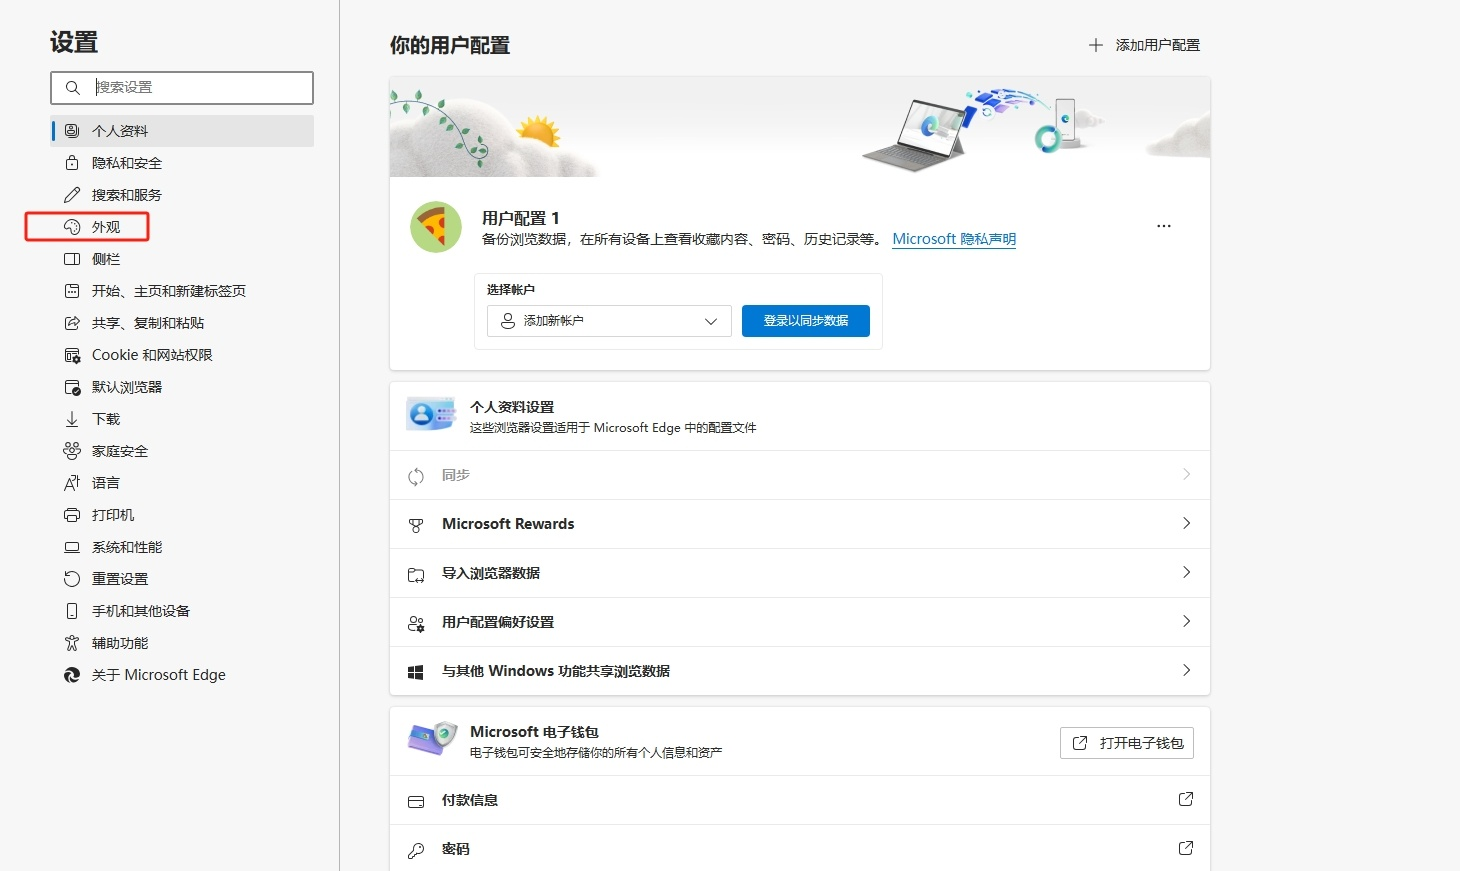
Task: Open the 隐私和安全 settings section
Action: (182, 163)
